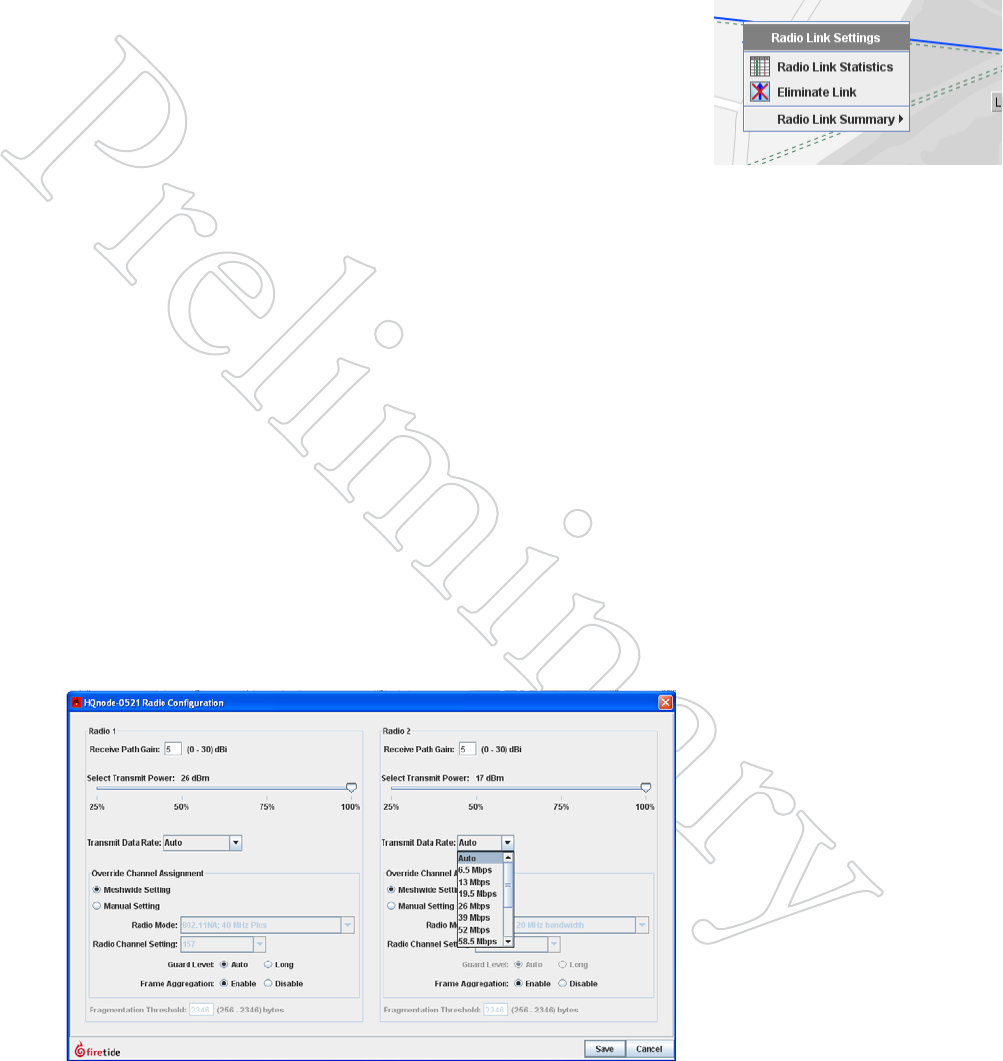Disable Radio 1 Frame Aggregation
Viewport: 1003px width, 1061px height.
point(268,984)
